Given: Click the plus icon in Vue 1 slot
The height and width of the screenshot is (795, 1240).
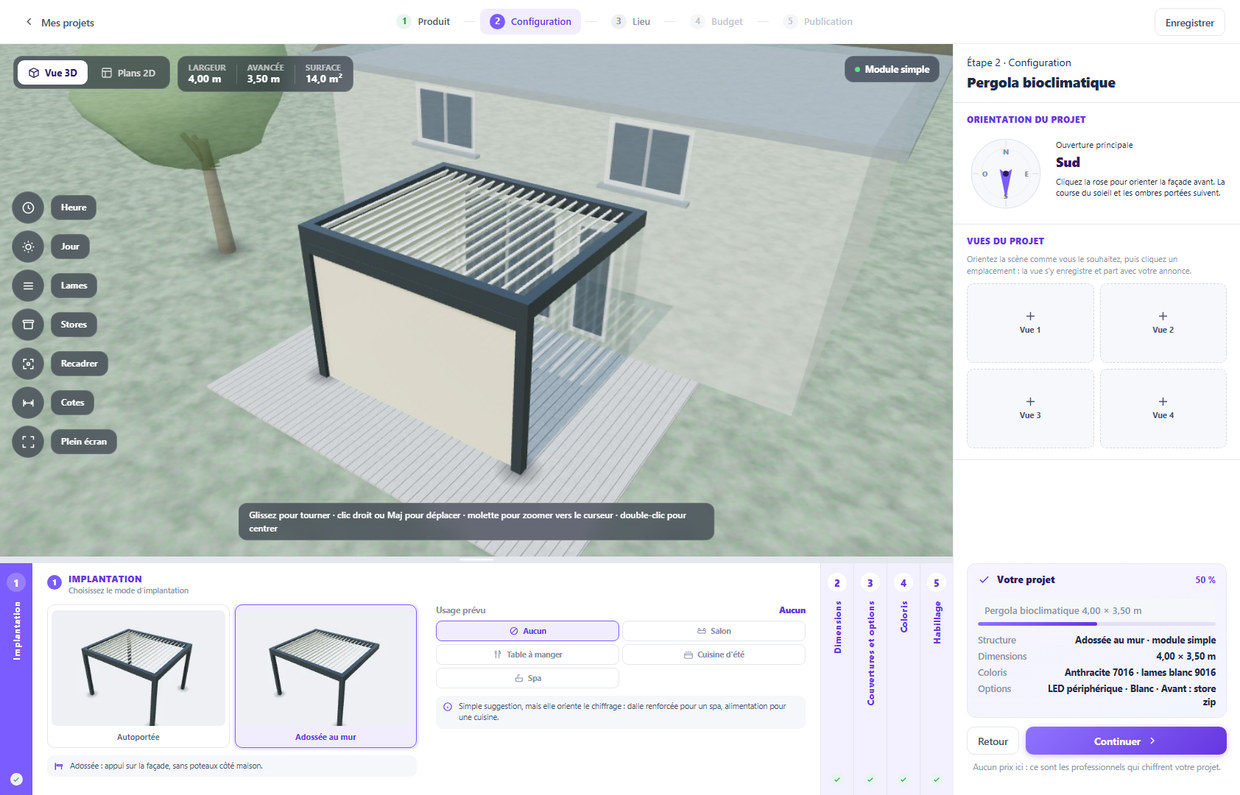Looking at the screenshot, I should coord(1030,316).
